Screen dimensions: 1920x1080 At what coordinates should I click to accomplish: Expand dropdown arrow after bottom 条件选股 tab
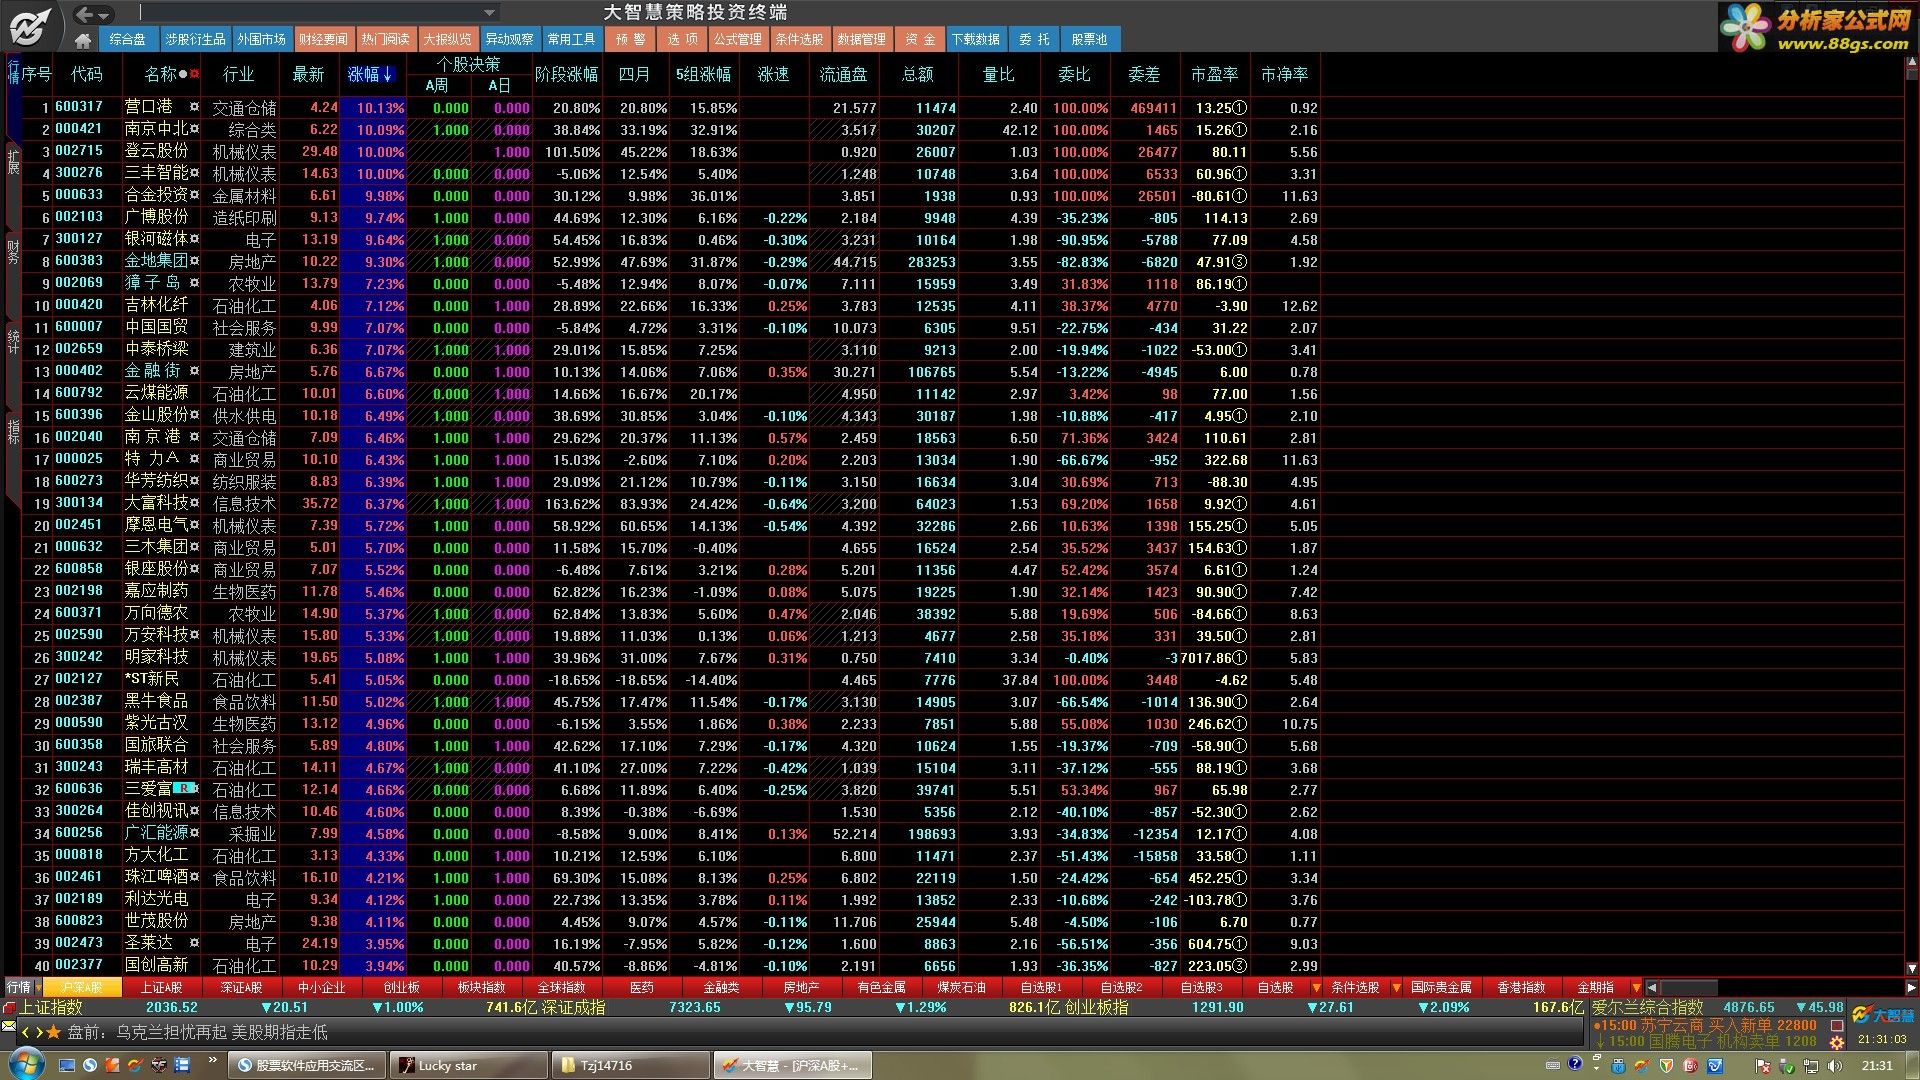point(1397,987)
